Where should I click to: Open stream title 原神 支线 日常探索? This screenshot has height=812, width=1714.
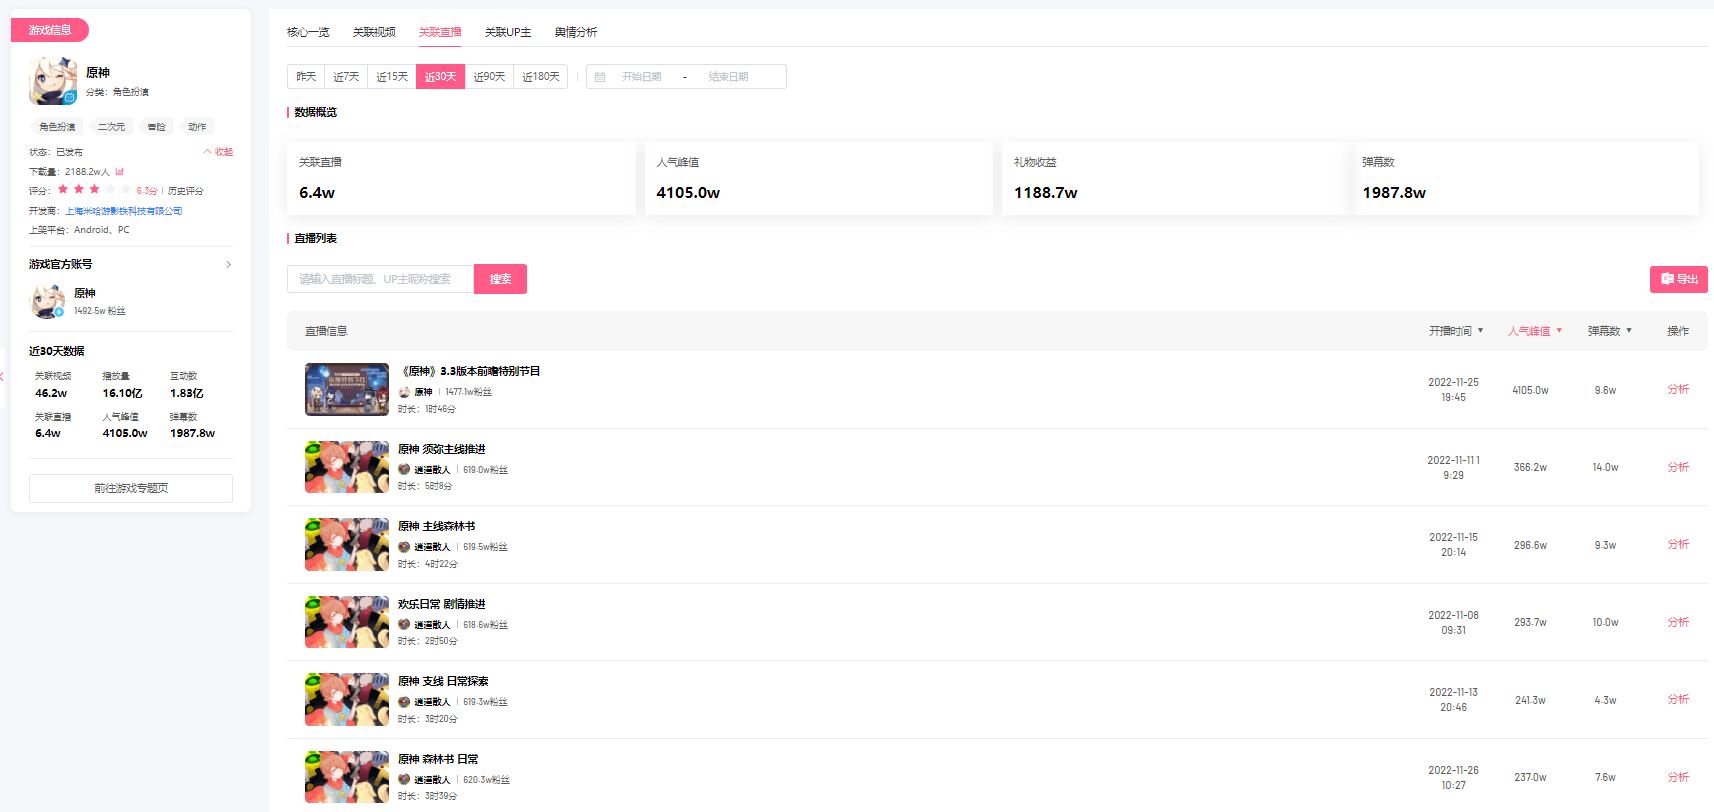point(443,681)
